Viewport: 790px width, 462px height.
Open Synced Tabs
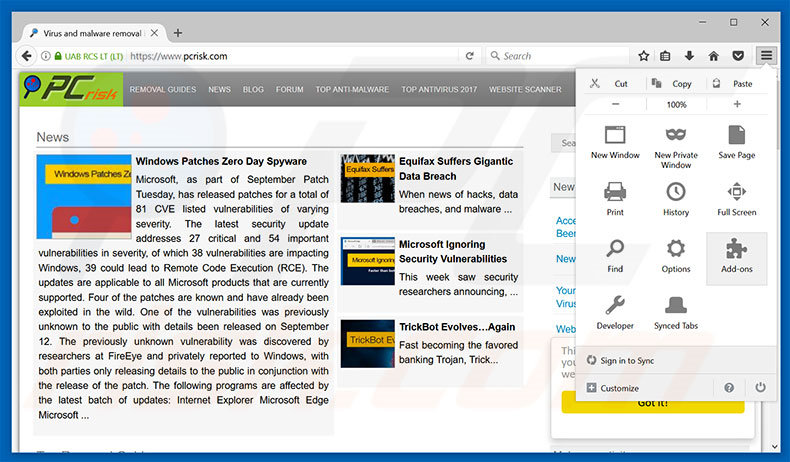coord(676,313)
